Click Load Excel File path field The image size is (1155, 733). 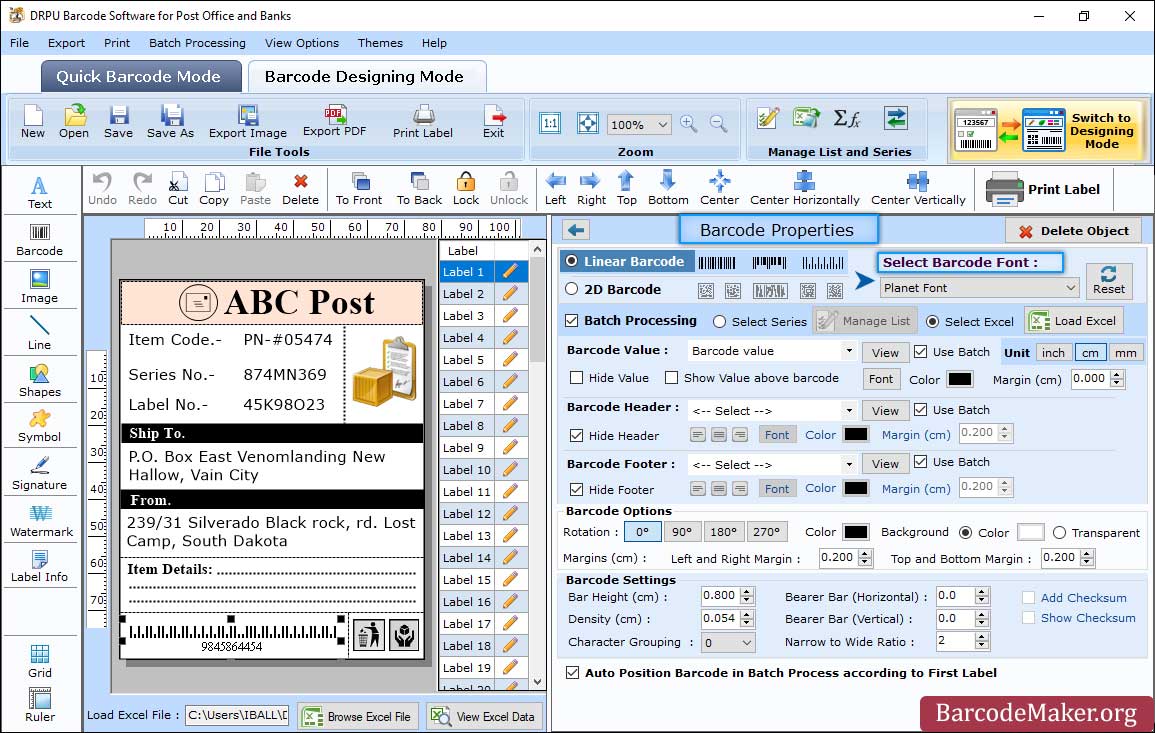(x=236, y=715)
